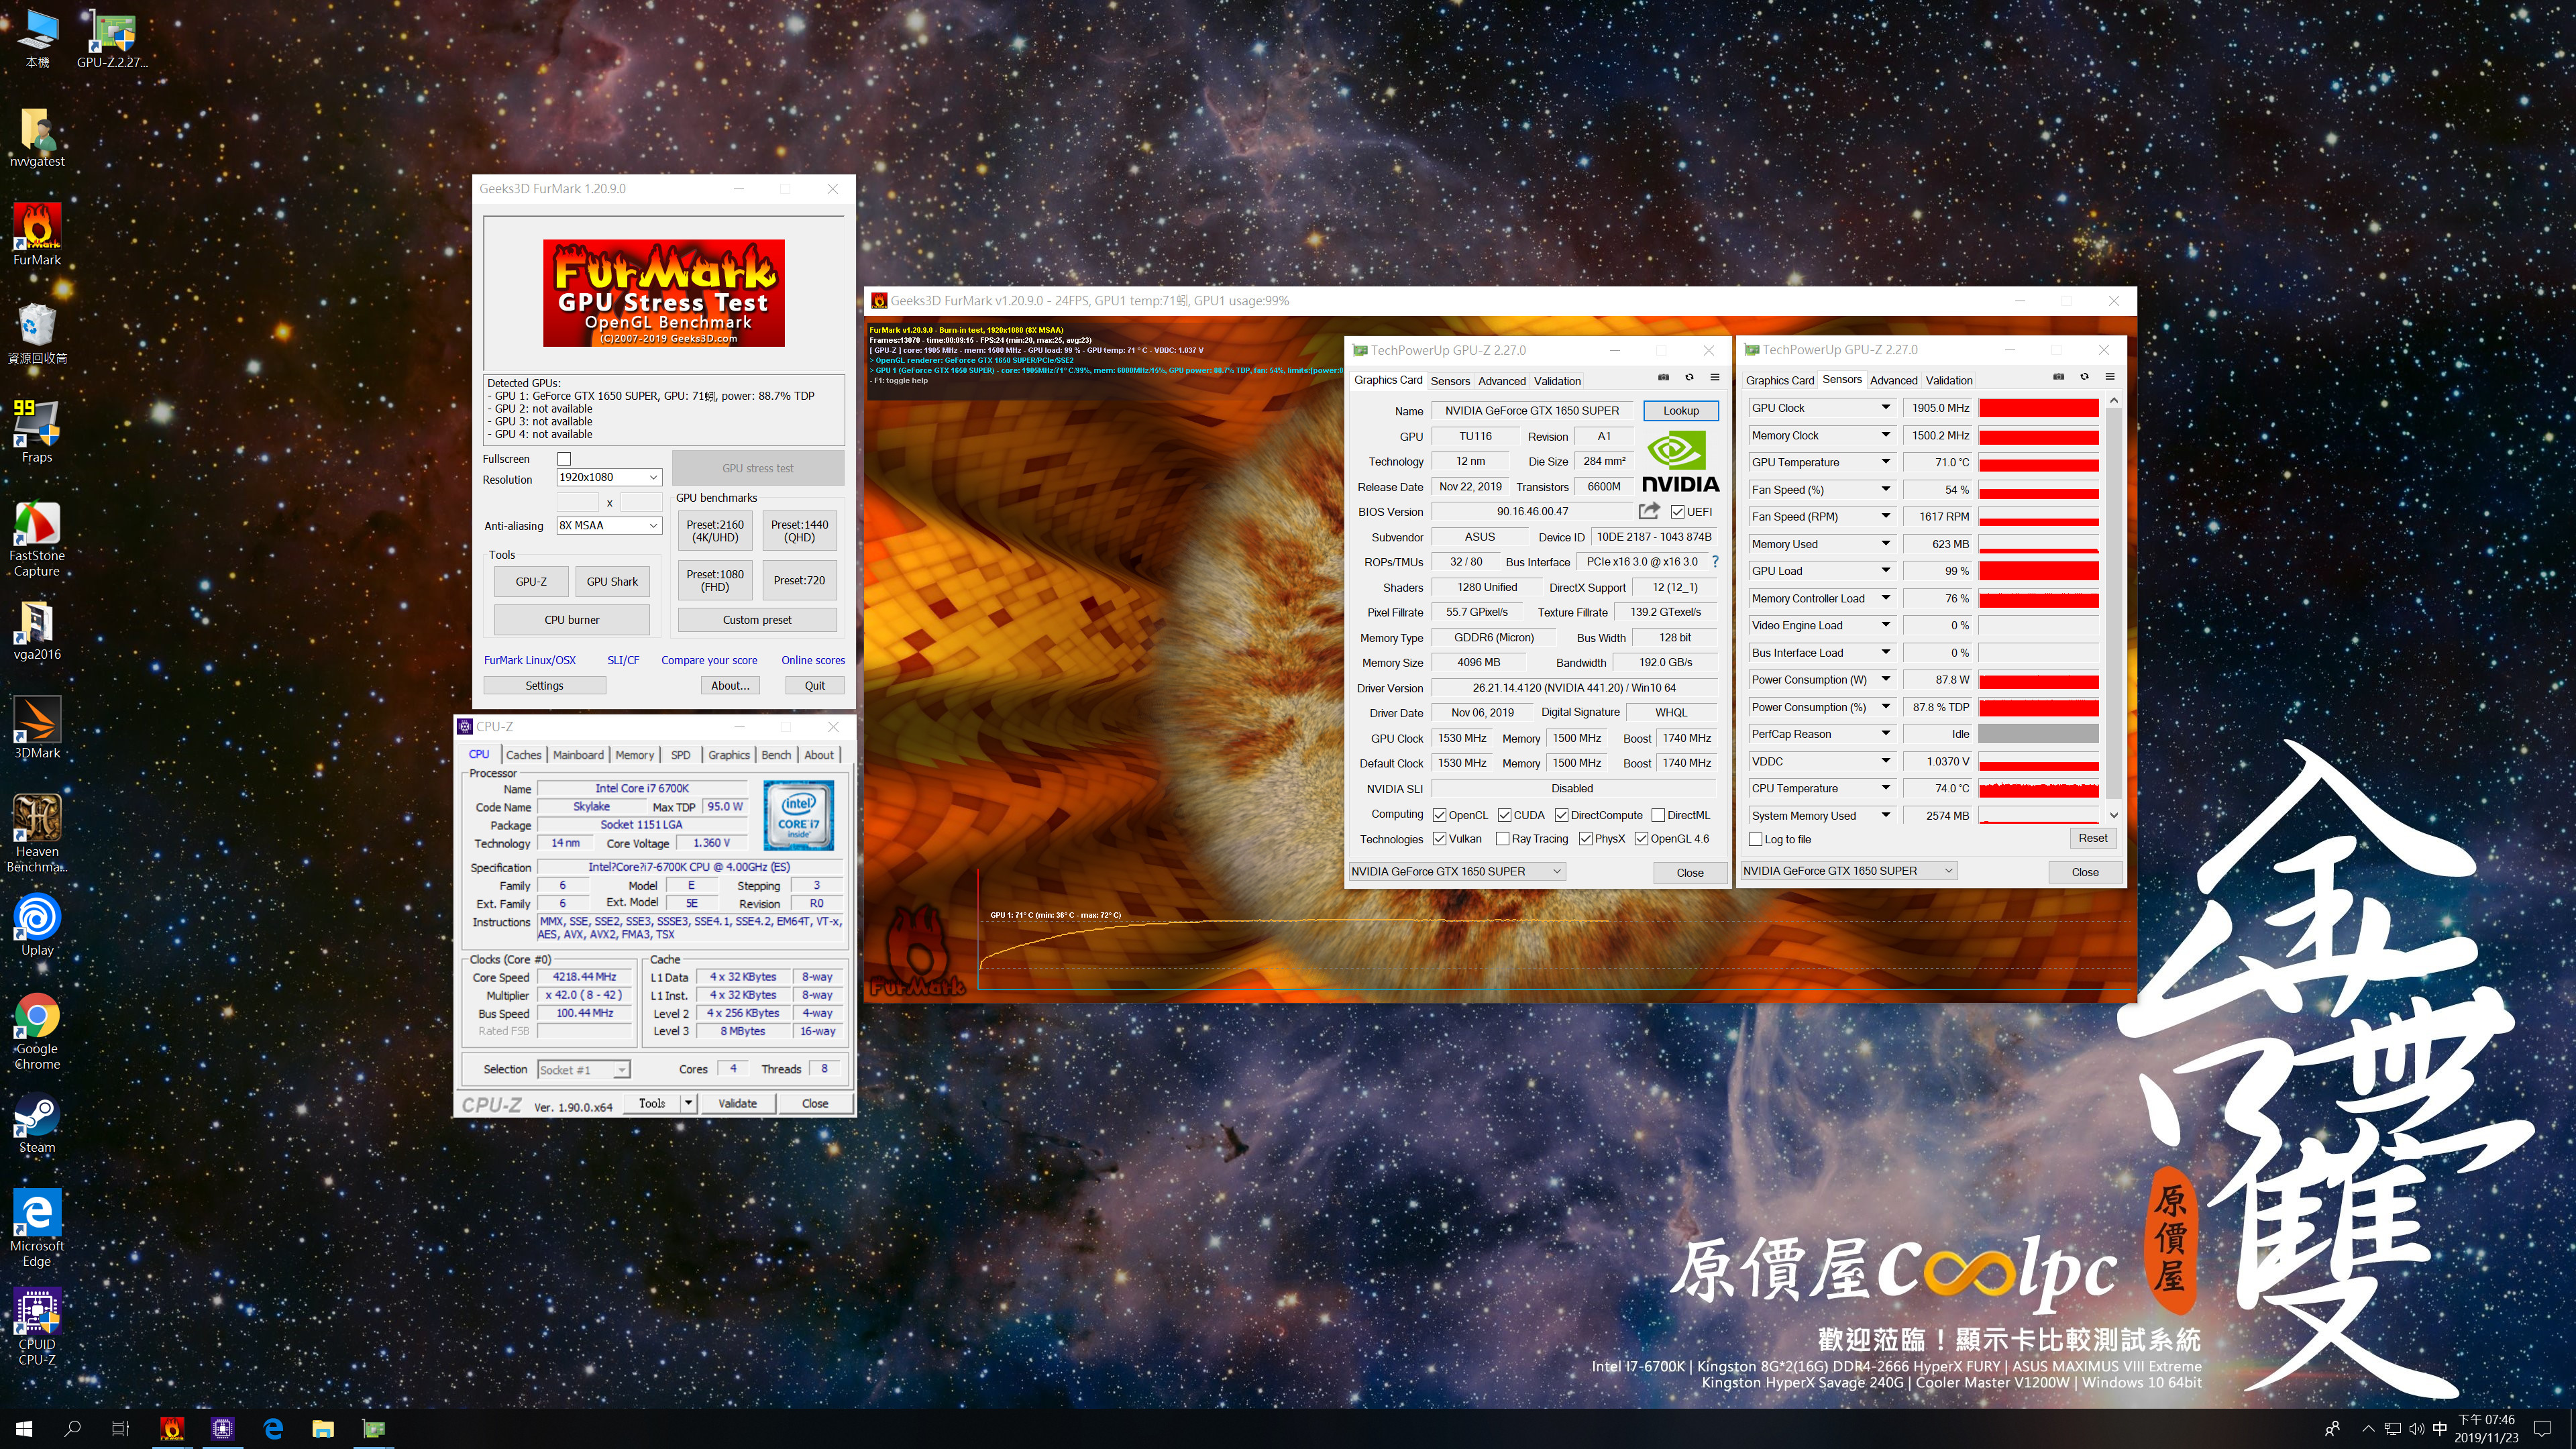Image resolution: width=2576 pixels, height=1449 pixels.
Task: Expand the Power Consumption (W) sensor dropdown
Action: click(1885, 680)
